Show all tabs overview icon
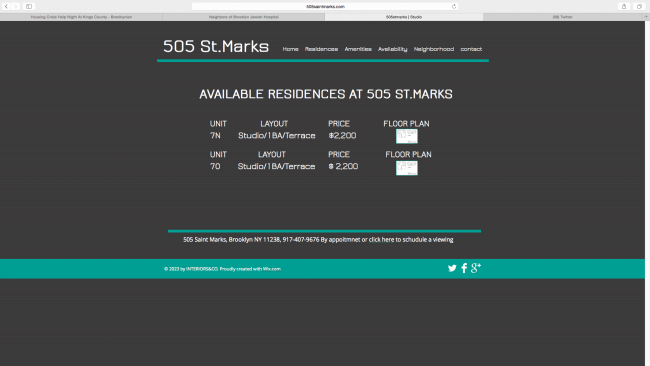The width and height of the screenshot is (650, 366). pyautogui.click(x=640, y=6)
